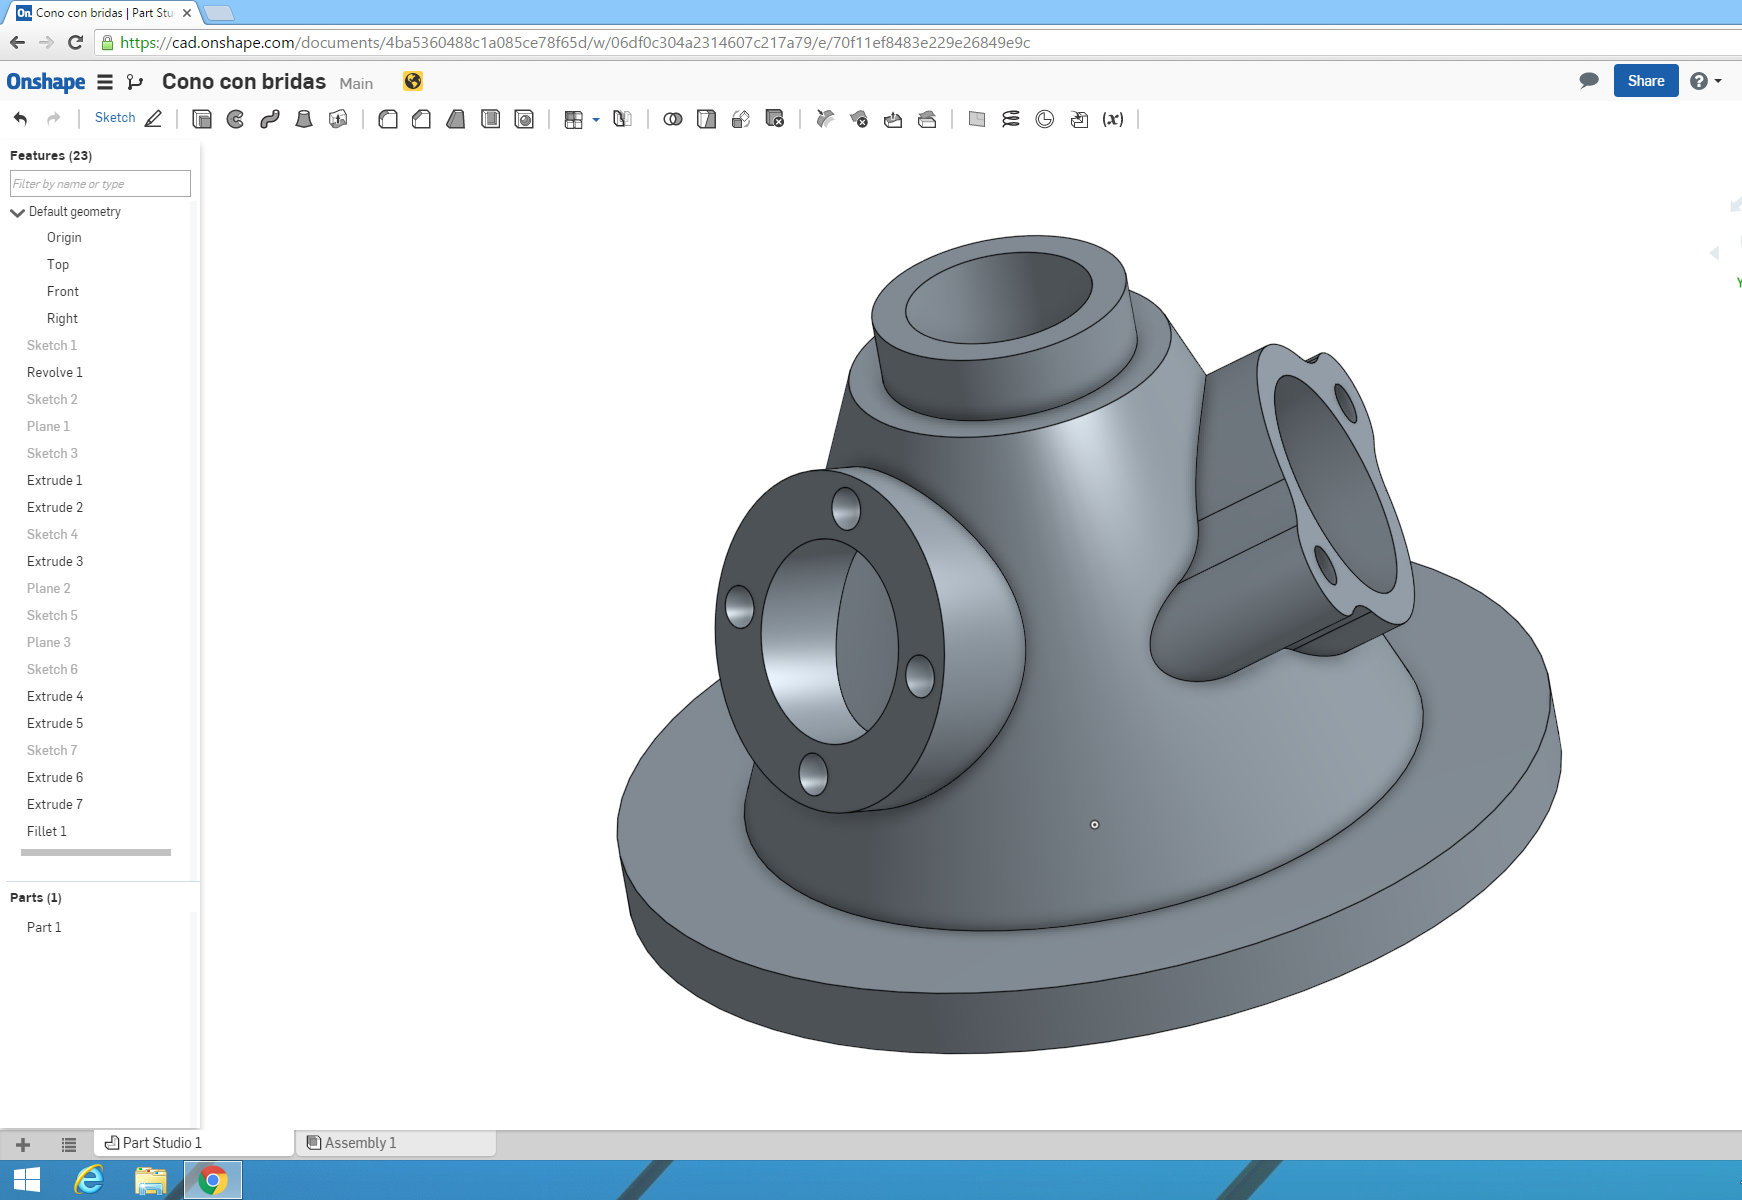Open the pattern tools dropdown arrow
Image resolution: width=1742 pixels, height=1200 pixels.
pos(596,119)
